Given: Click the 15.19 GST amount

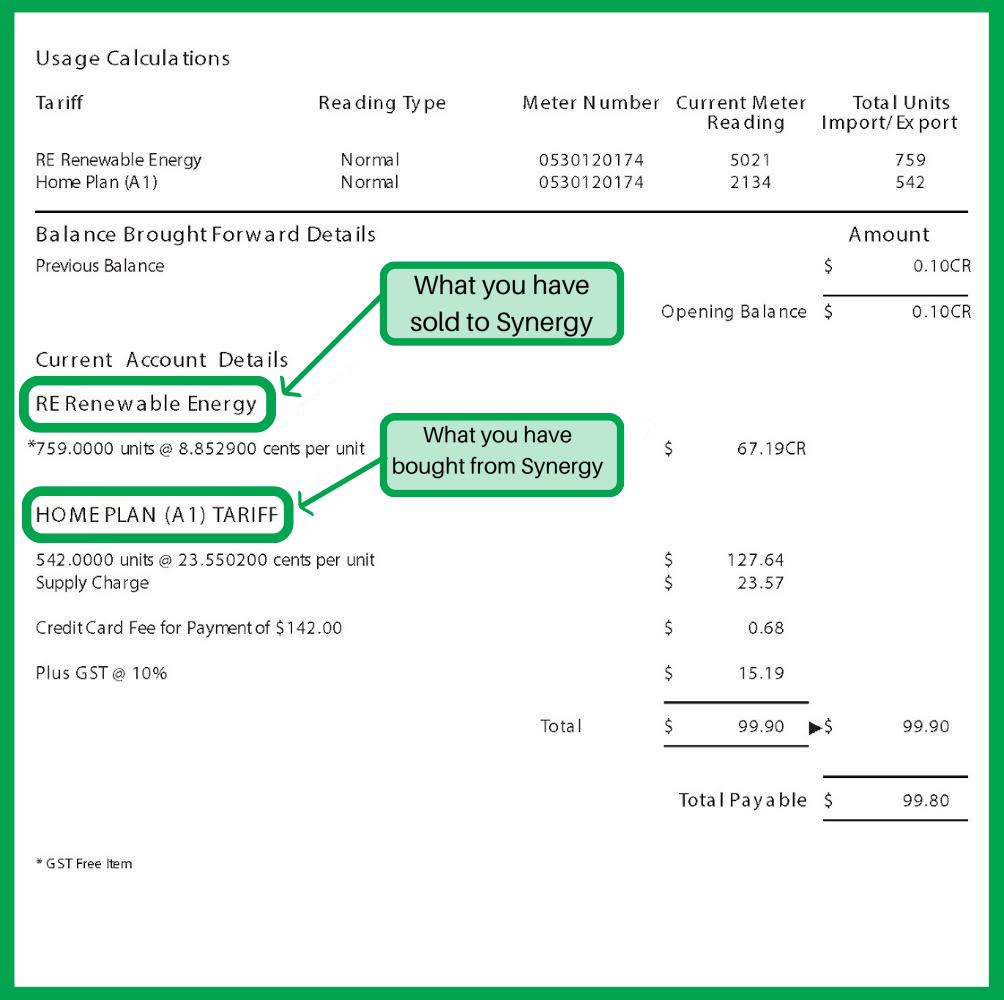Looking at the screenshot, I should tap(761, 673).
